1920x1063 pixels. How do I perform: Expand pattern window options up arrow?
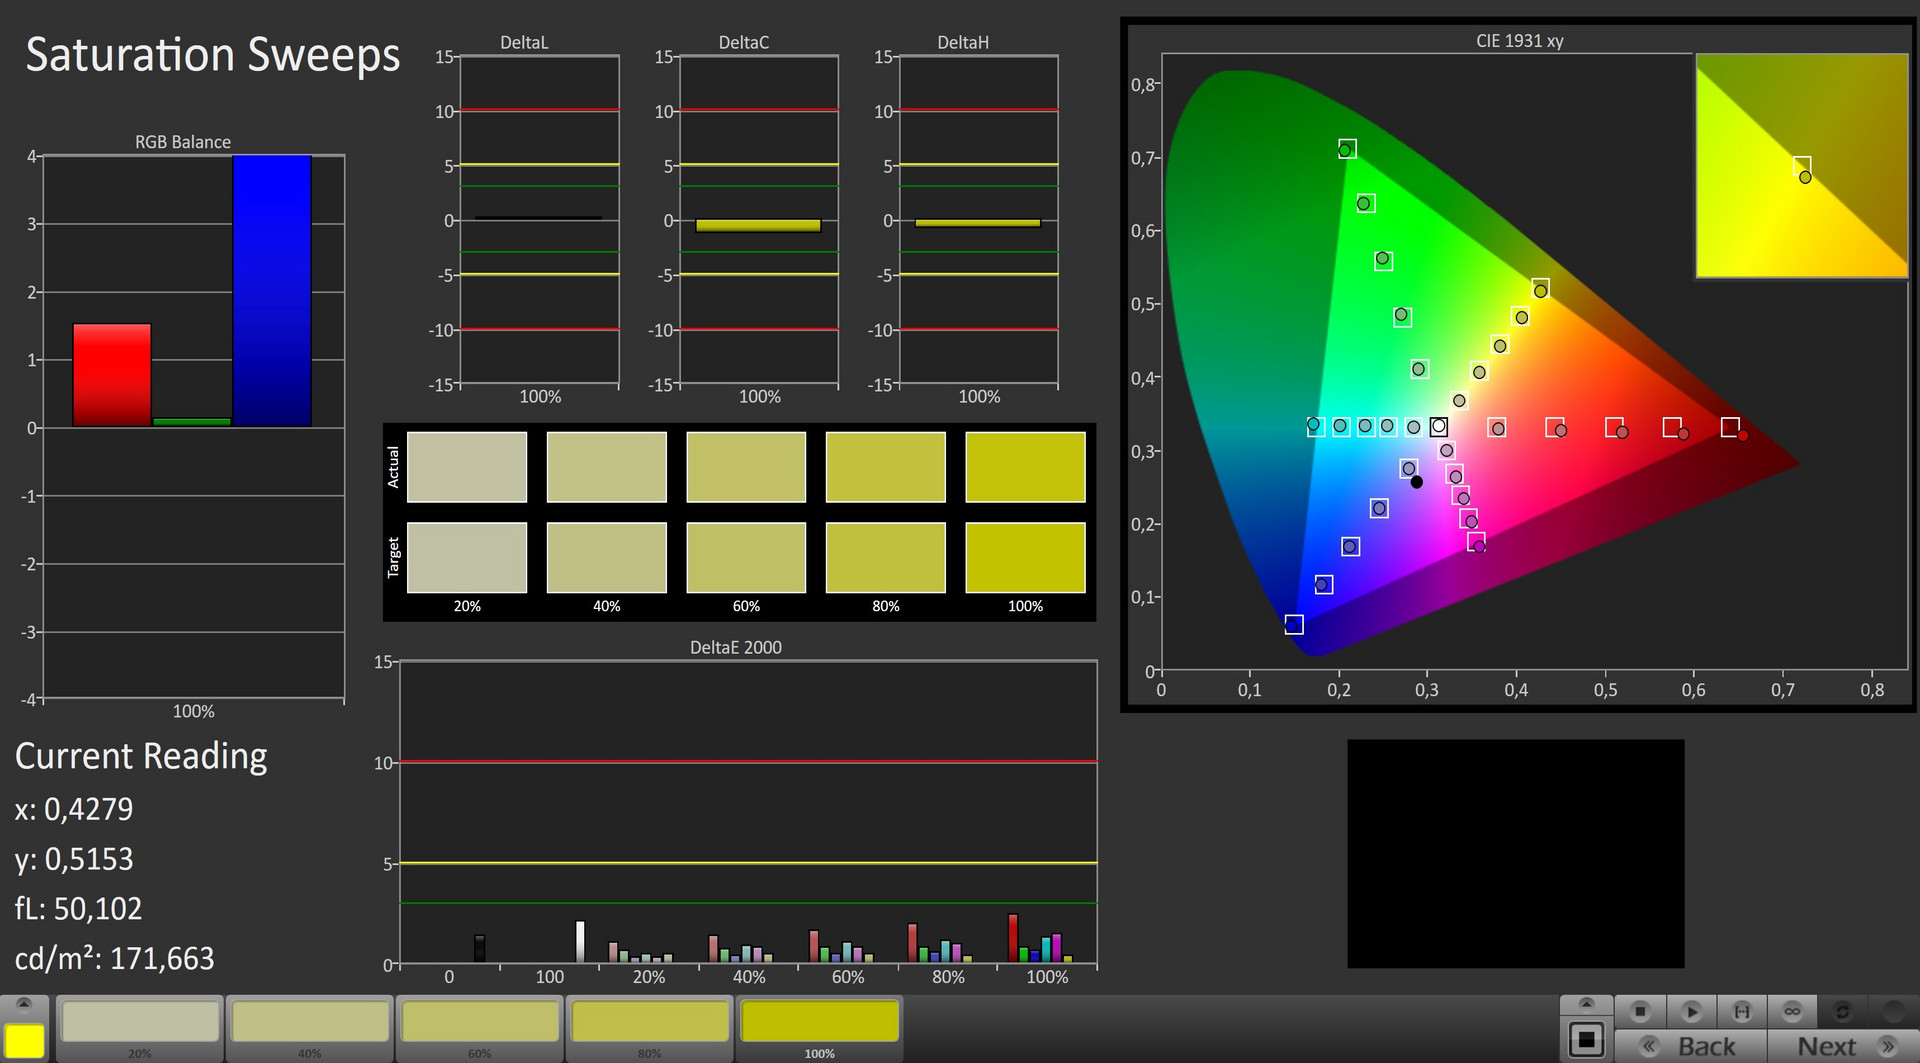click(1586, 1004)
